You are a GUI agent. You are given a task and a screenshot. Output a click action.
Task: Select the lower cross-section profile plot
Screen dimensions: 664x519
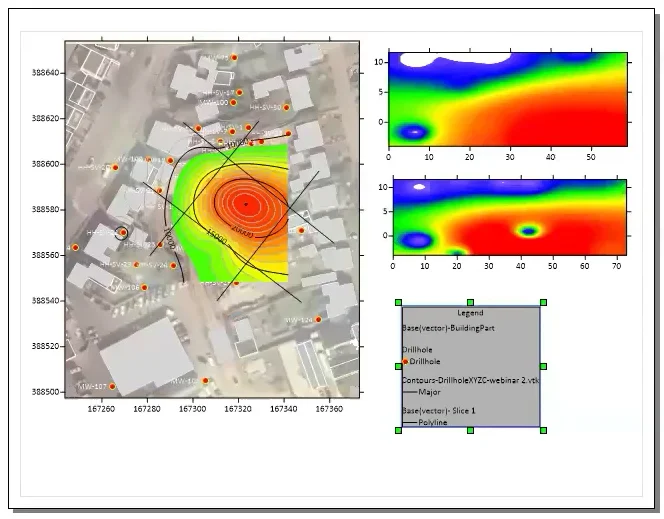click(510, 217)
